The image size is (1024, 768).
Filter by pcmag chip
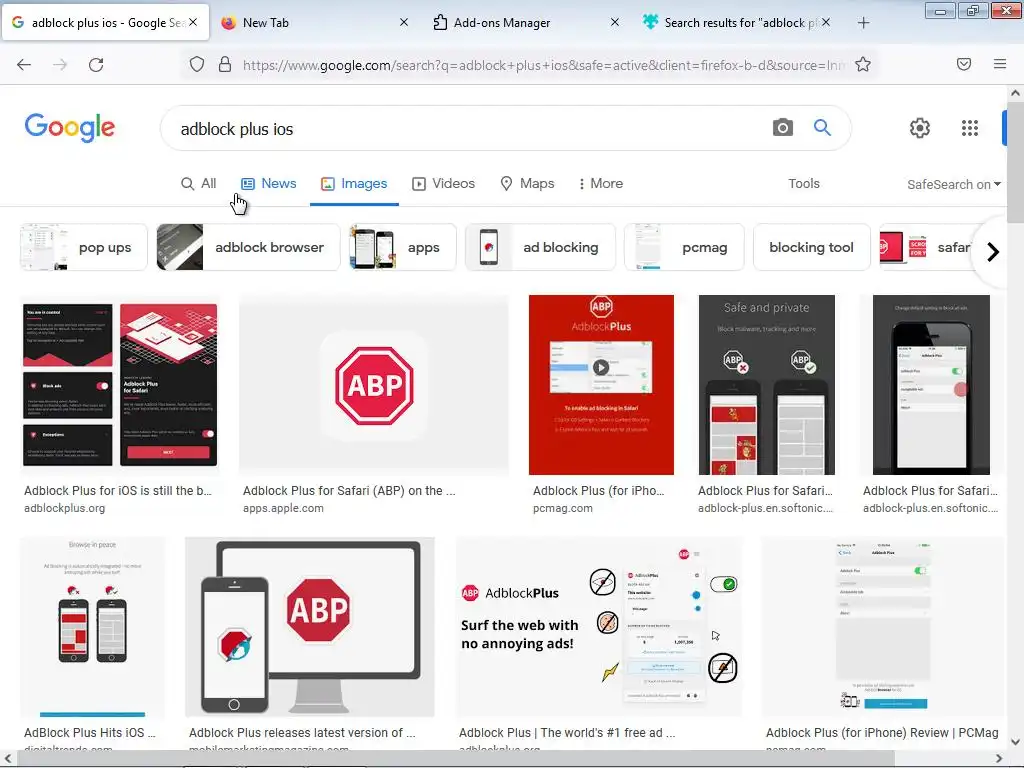click(x=684, y=247)
